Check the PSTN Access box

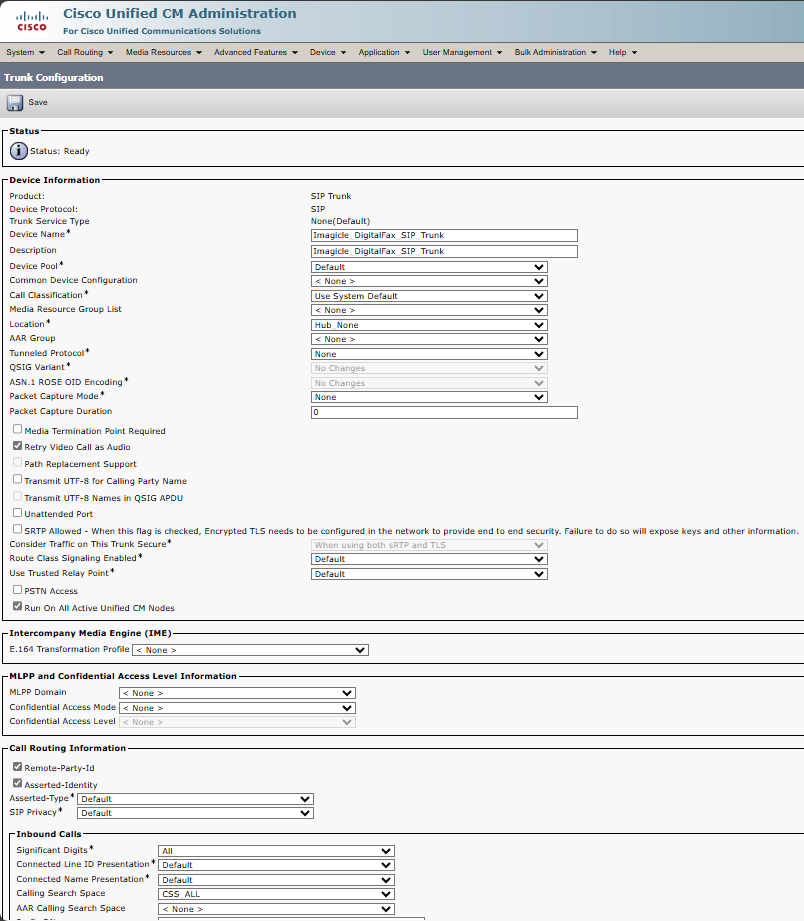pos(18,590)
